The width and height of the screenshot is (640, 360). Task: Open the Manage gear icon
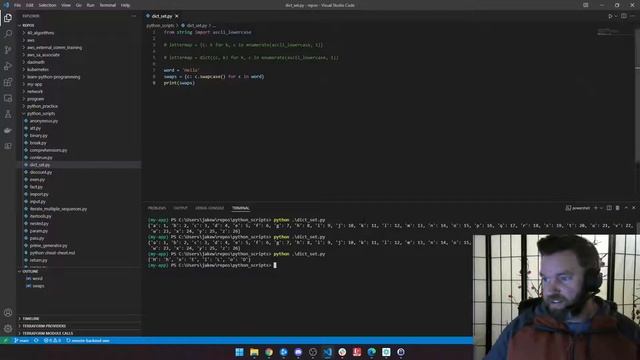click(x=8, y=329)
